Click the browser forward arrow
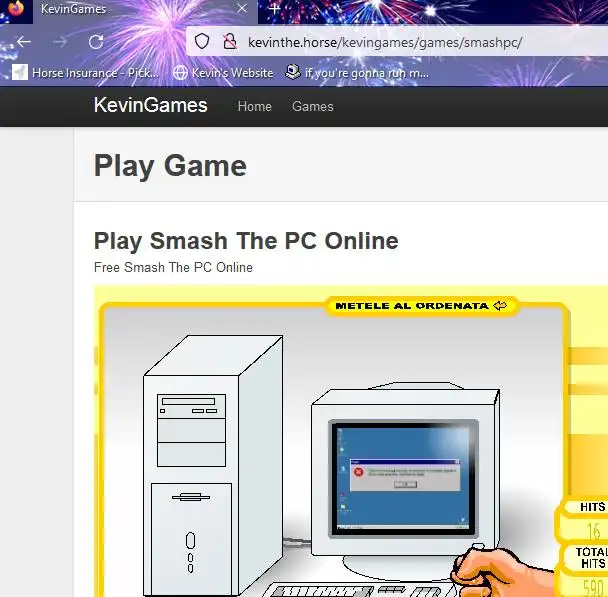 tap(60, 41)
